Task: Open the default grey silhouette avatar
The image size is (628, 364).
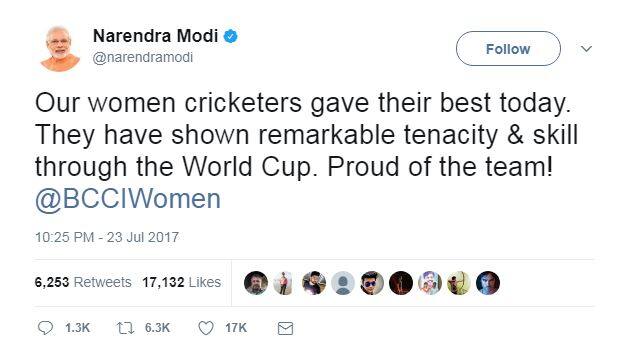Action: [x=343, y=283]
